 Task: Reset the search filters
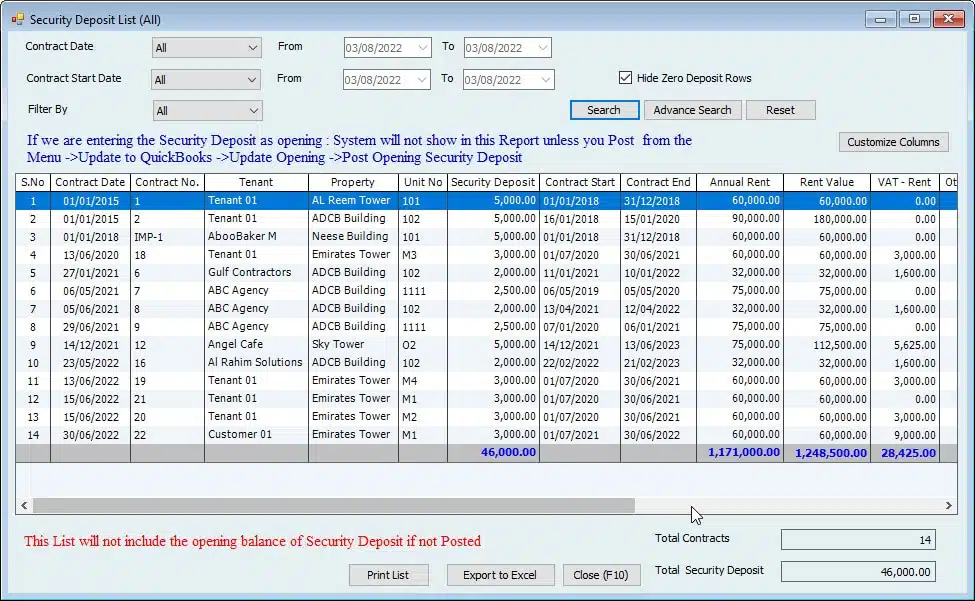780,110
